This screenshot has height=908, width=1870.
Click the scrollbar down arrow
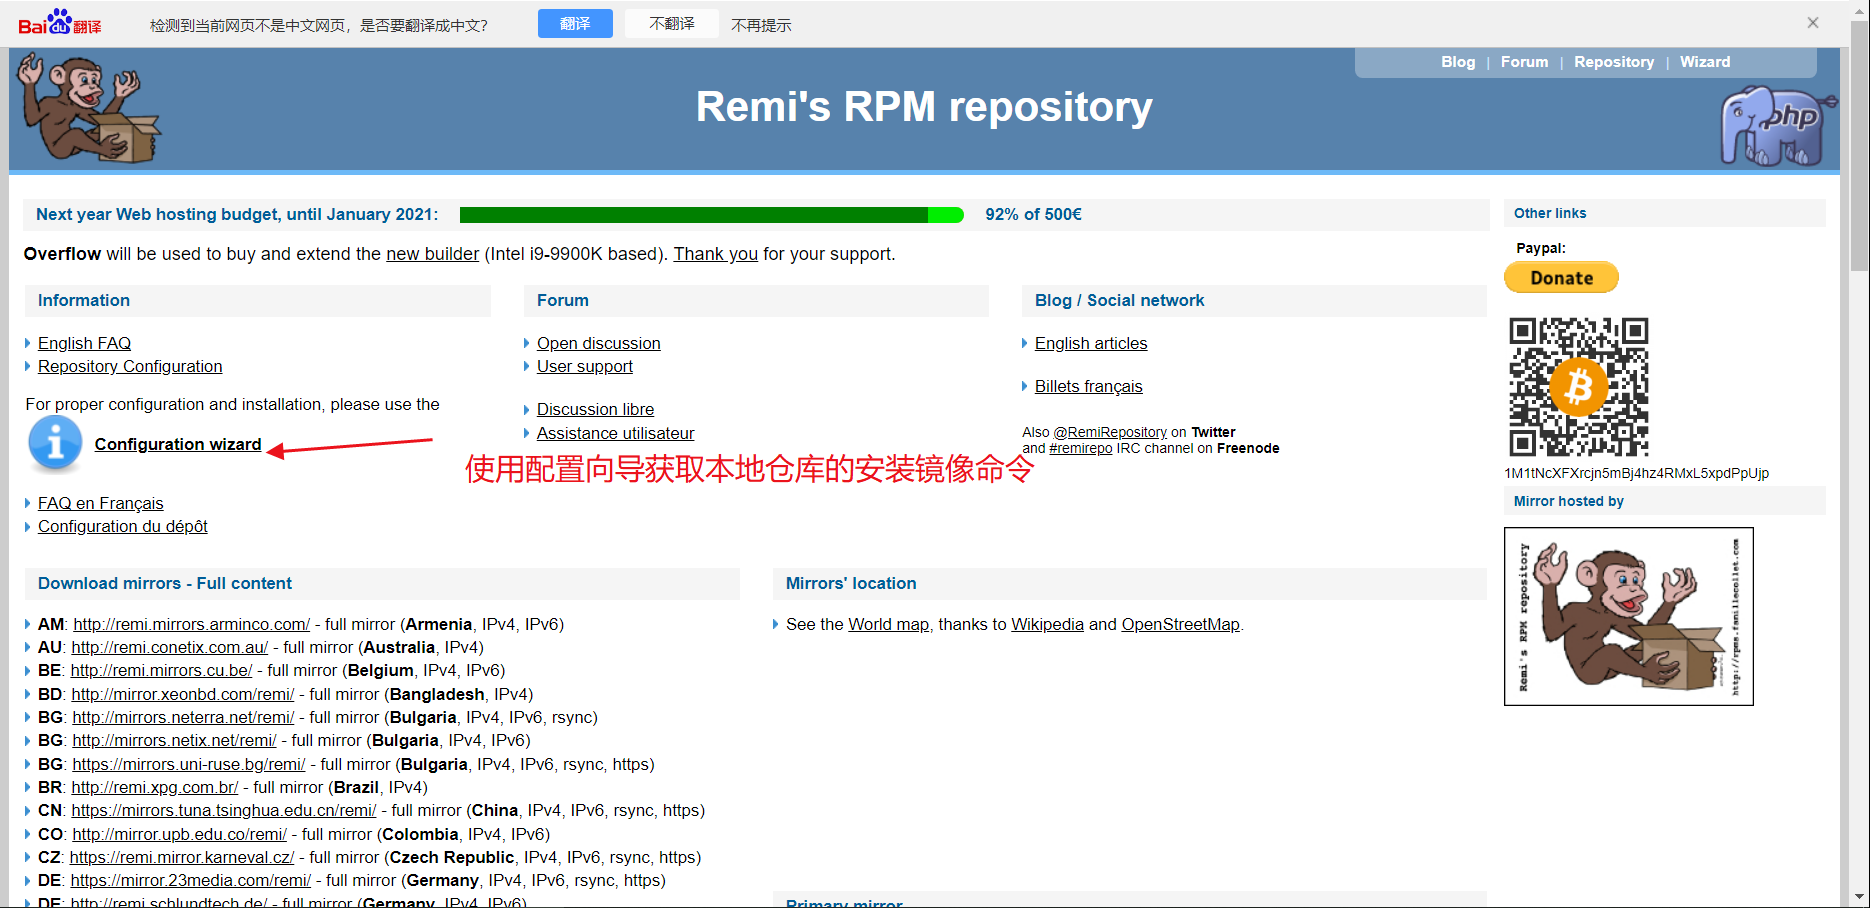[x=1859, y=897]
